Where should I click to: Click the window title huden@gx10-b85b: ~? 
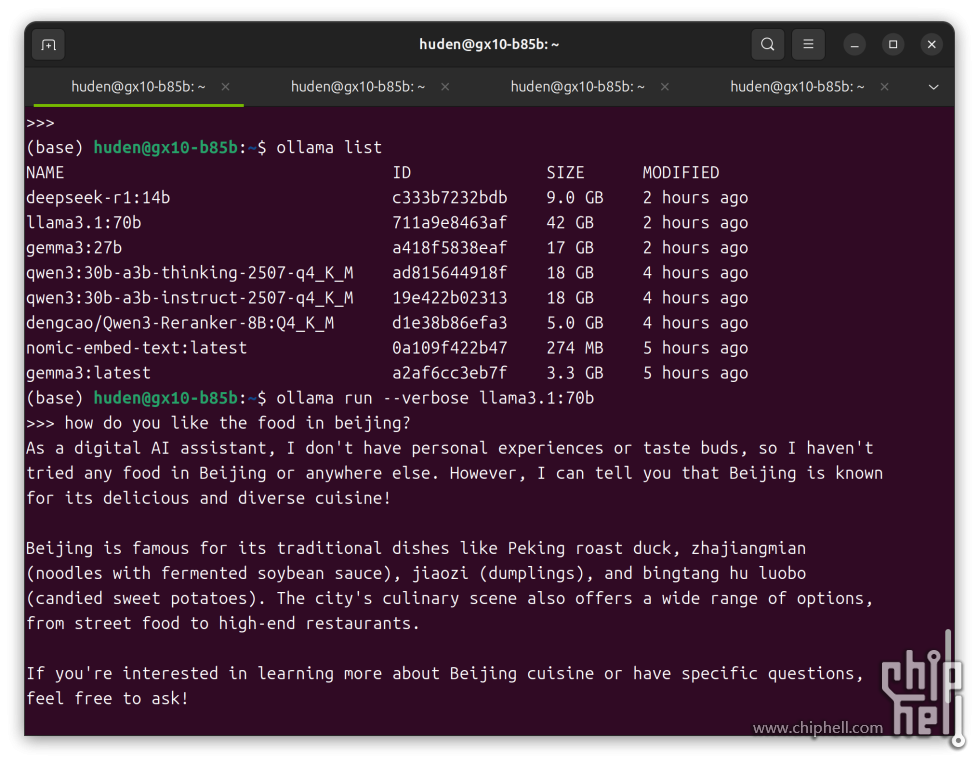point(489,44)
